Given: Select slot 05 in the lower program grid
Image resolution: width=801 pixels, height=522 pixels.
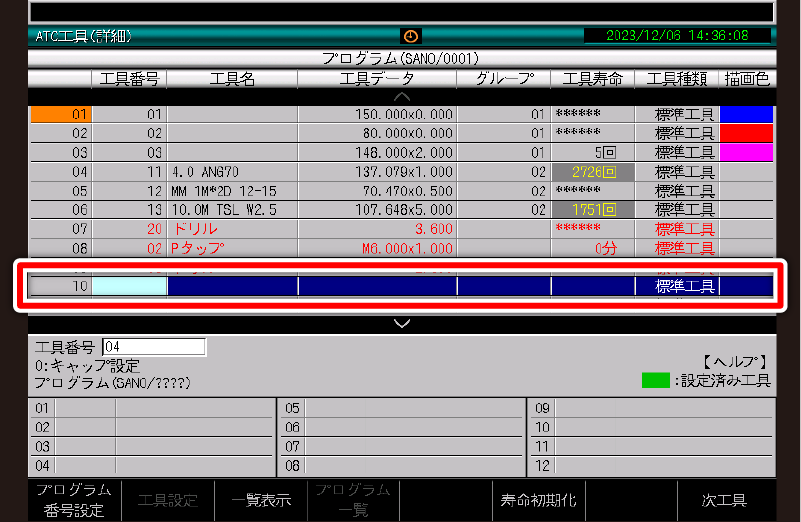Looking at the screenshot, I should click(x=400, y=408).
